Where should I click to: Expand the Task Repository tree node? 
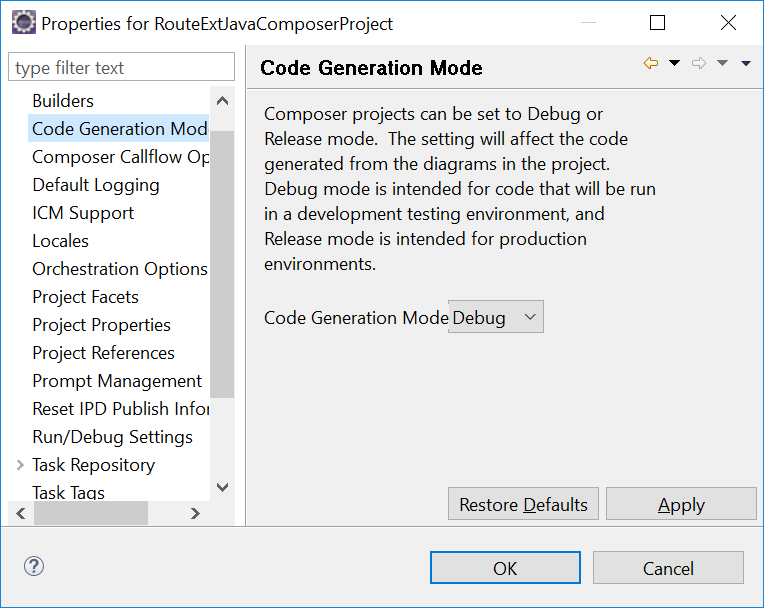pyautogui.click(x=20, y=465)
